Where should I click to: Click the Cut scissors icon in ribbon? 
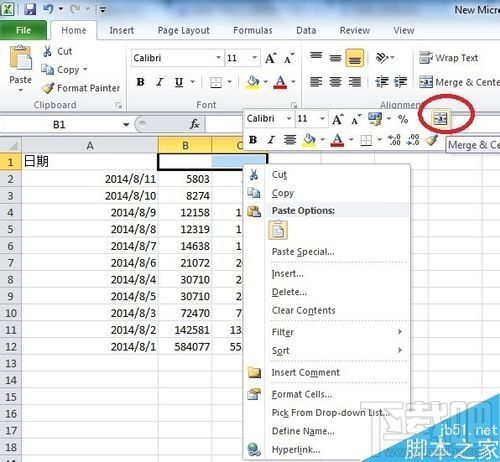(47, 51)
